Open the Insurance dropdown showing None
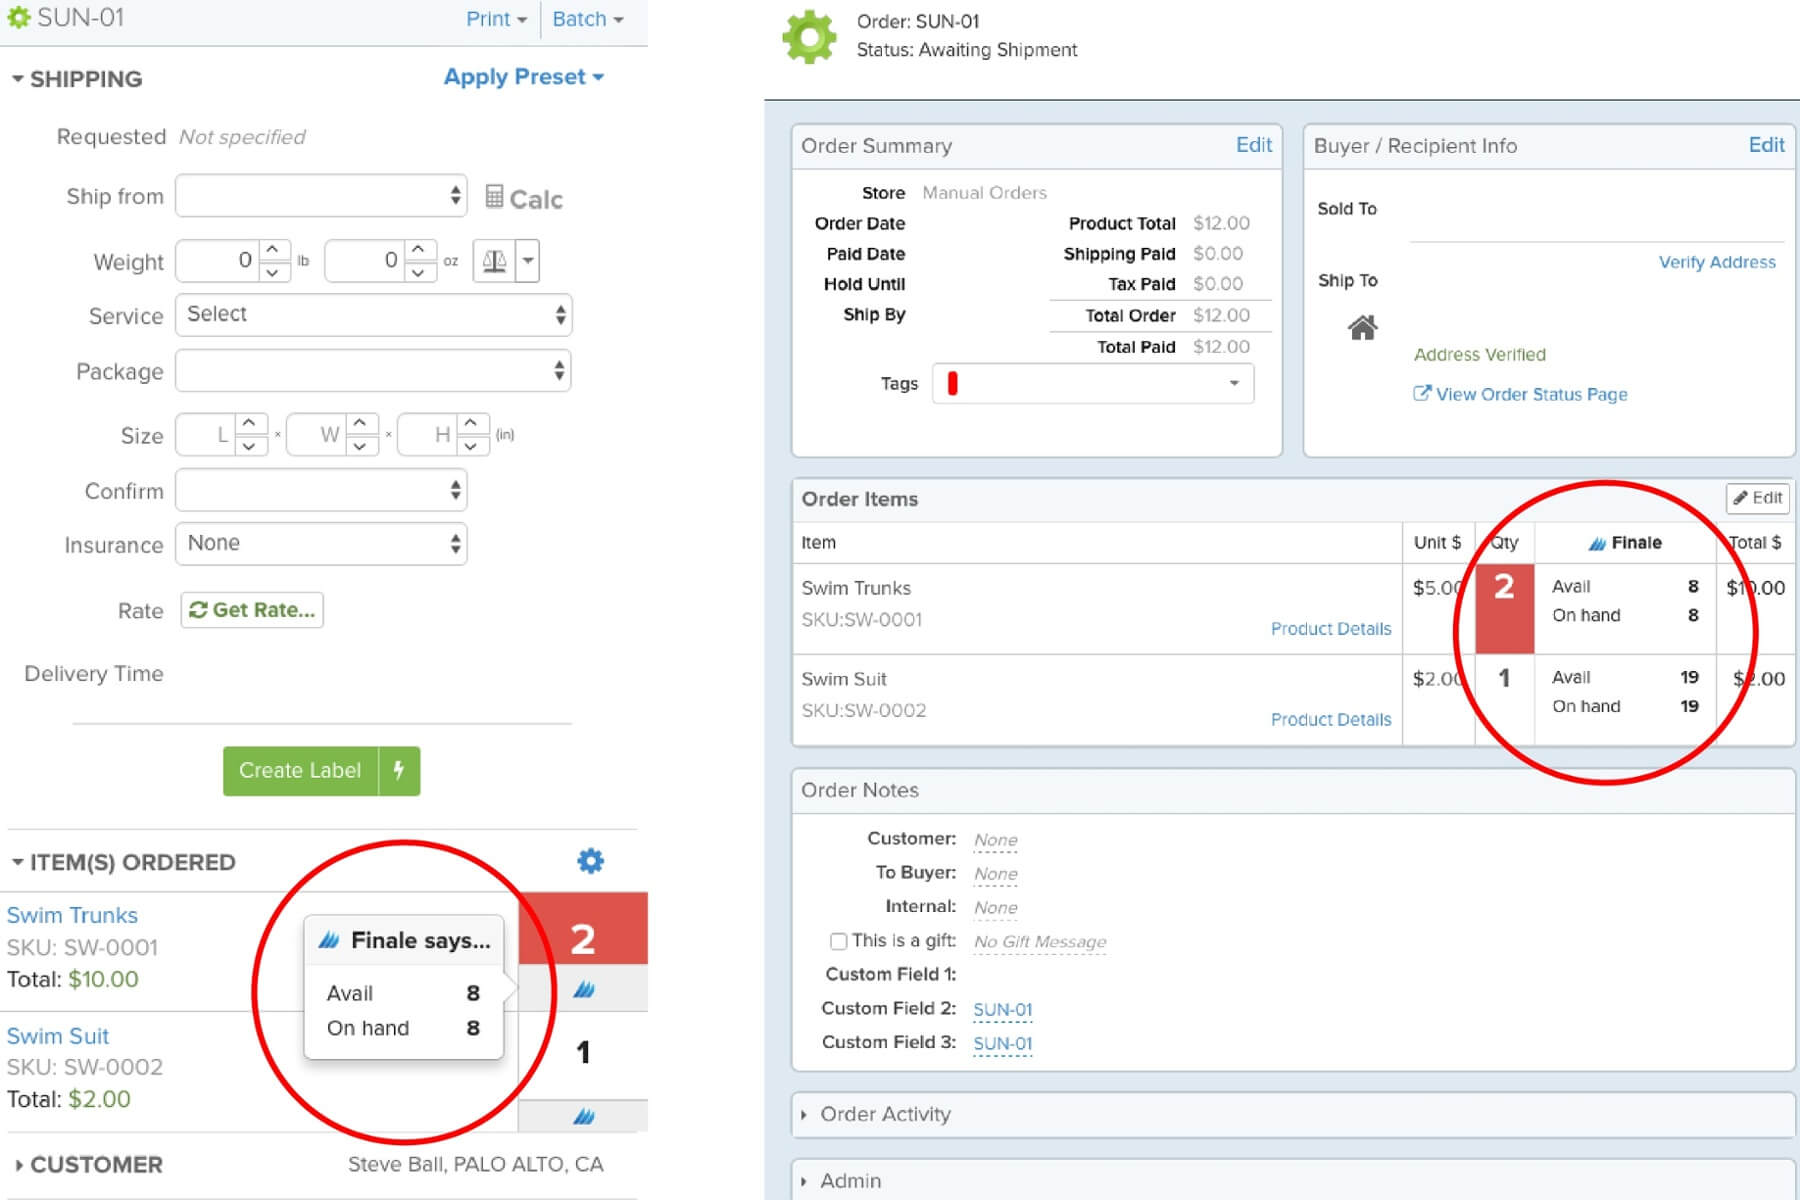Screen dimensions: 1800x1200 coord(321,544)
